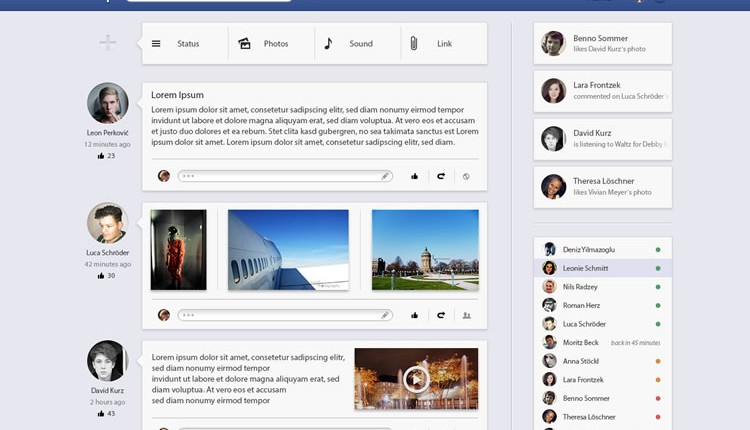Open Benno Sommer's like notification
This screenshot has width=750, height=430.
click(x=602, y=43)
